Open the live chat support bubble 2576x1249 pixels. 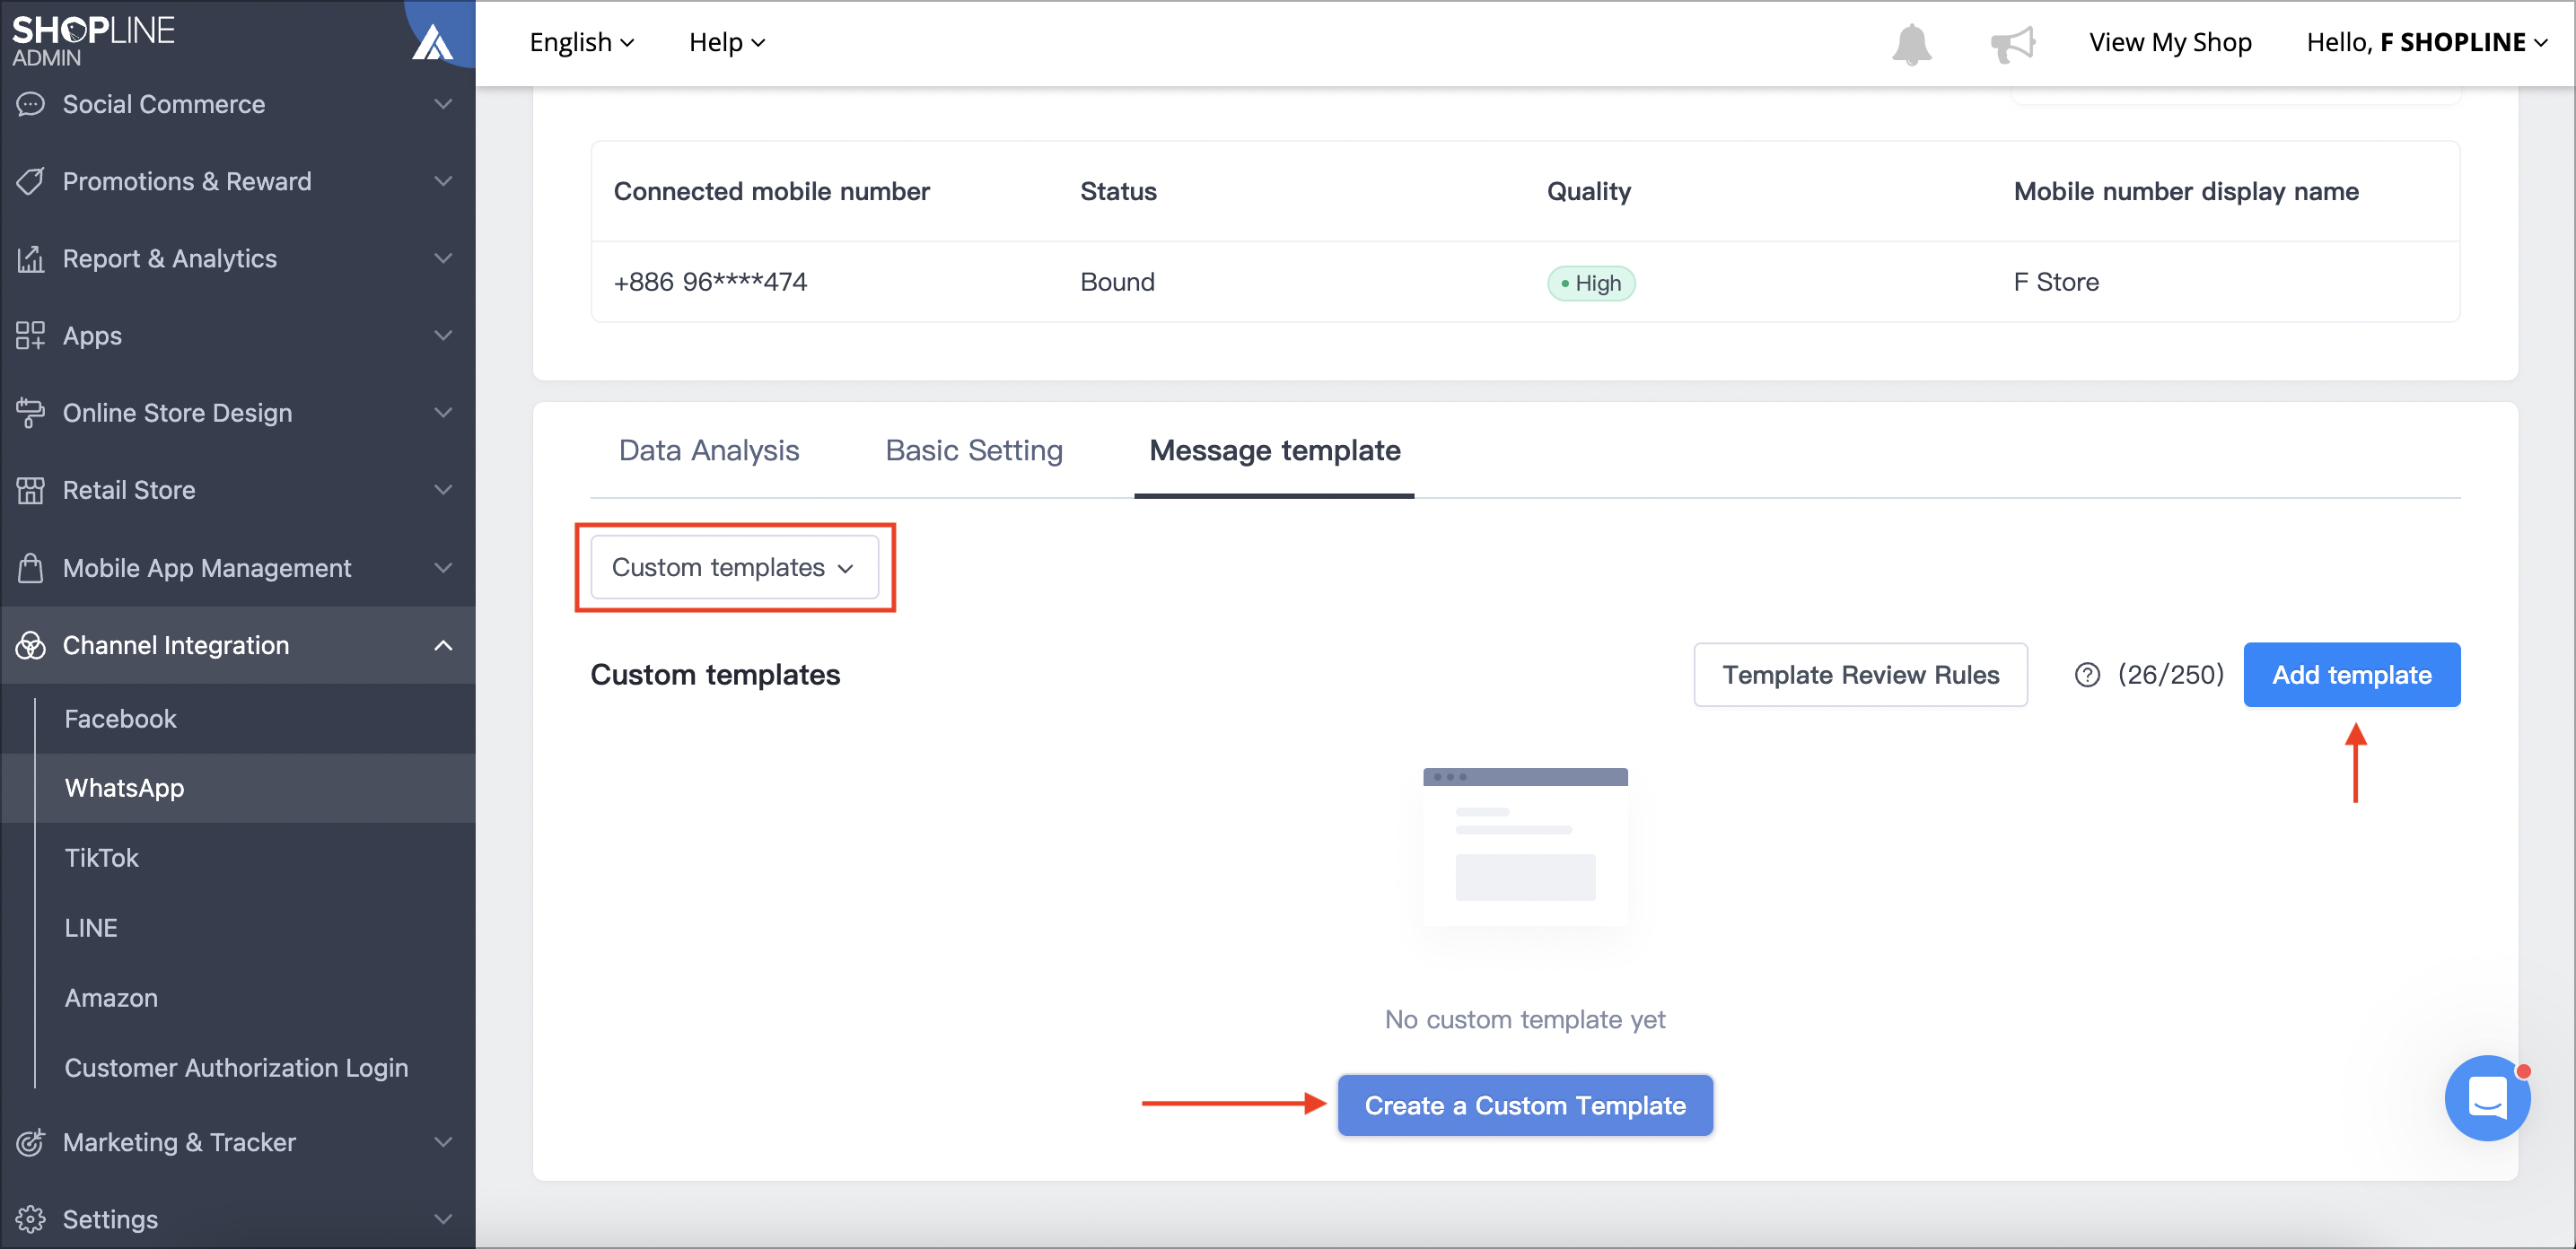point(2487,1097)
